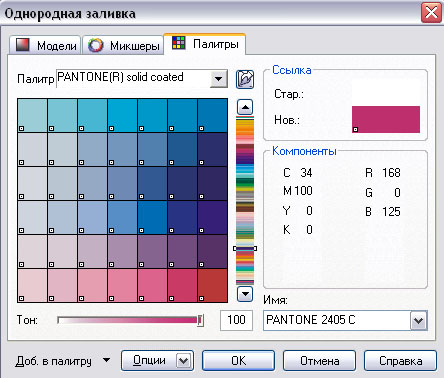
Task: Switch to the Микшеры tab
Action: [123, 45]
